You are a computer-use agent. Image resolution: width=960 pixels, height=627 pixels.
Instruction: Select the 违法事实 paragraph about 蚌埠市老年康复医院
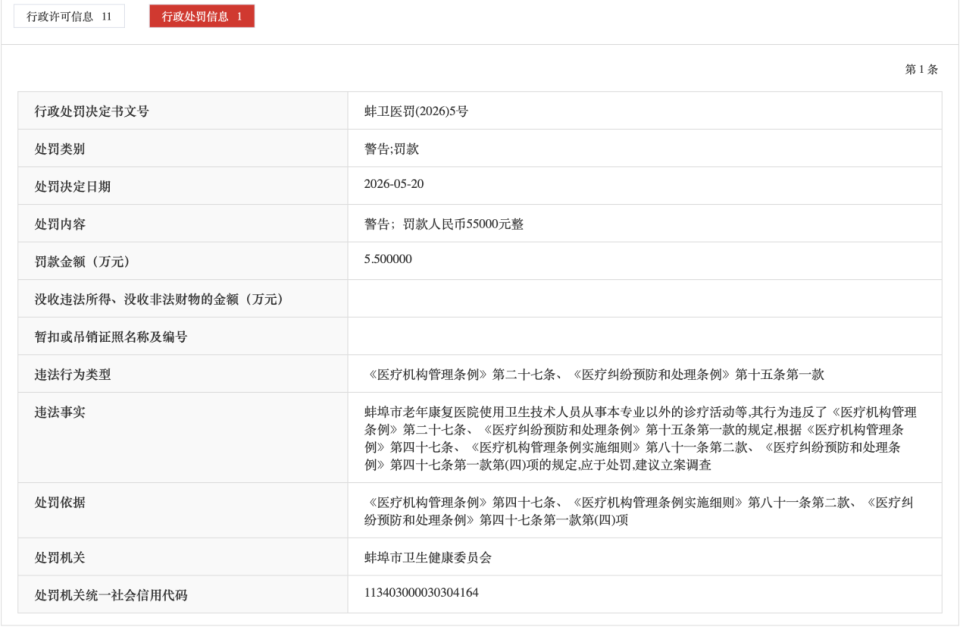click(x=640, y=438)
